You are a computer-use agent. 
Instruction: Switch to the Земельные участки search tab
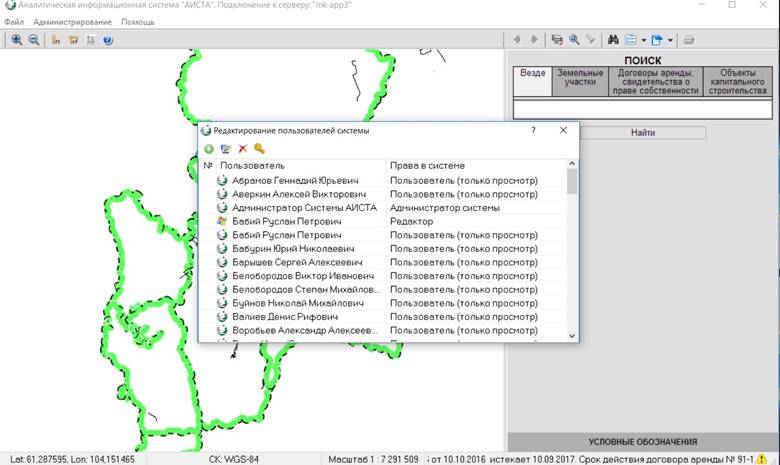pos(580,82)
